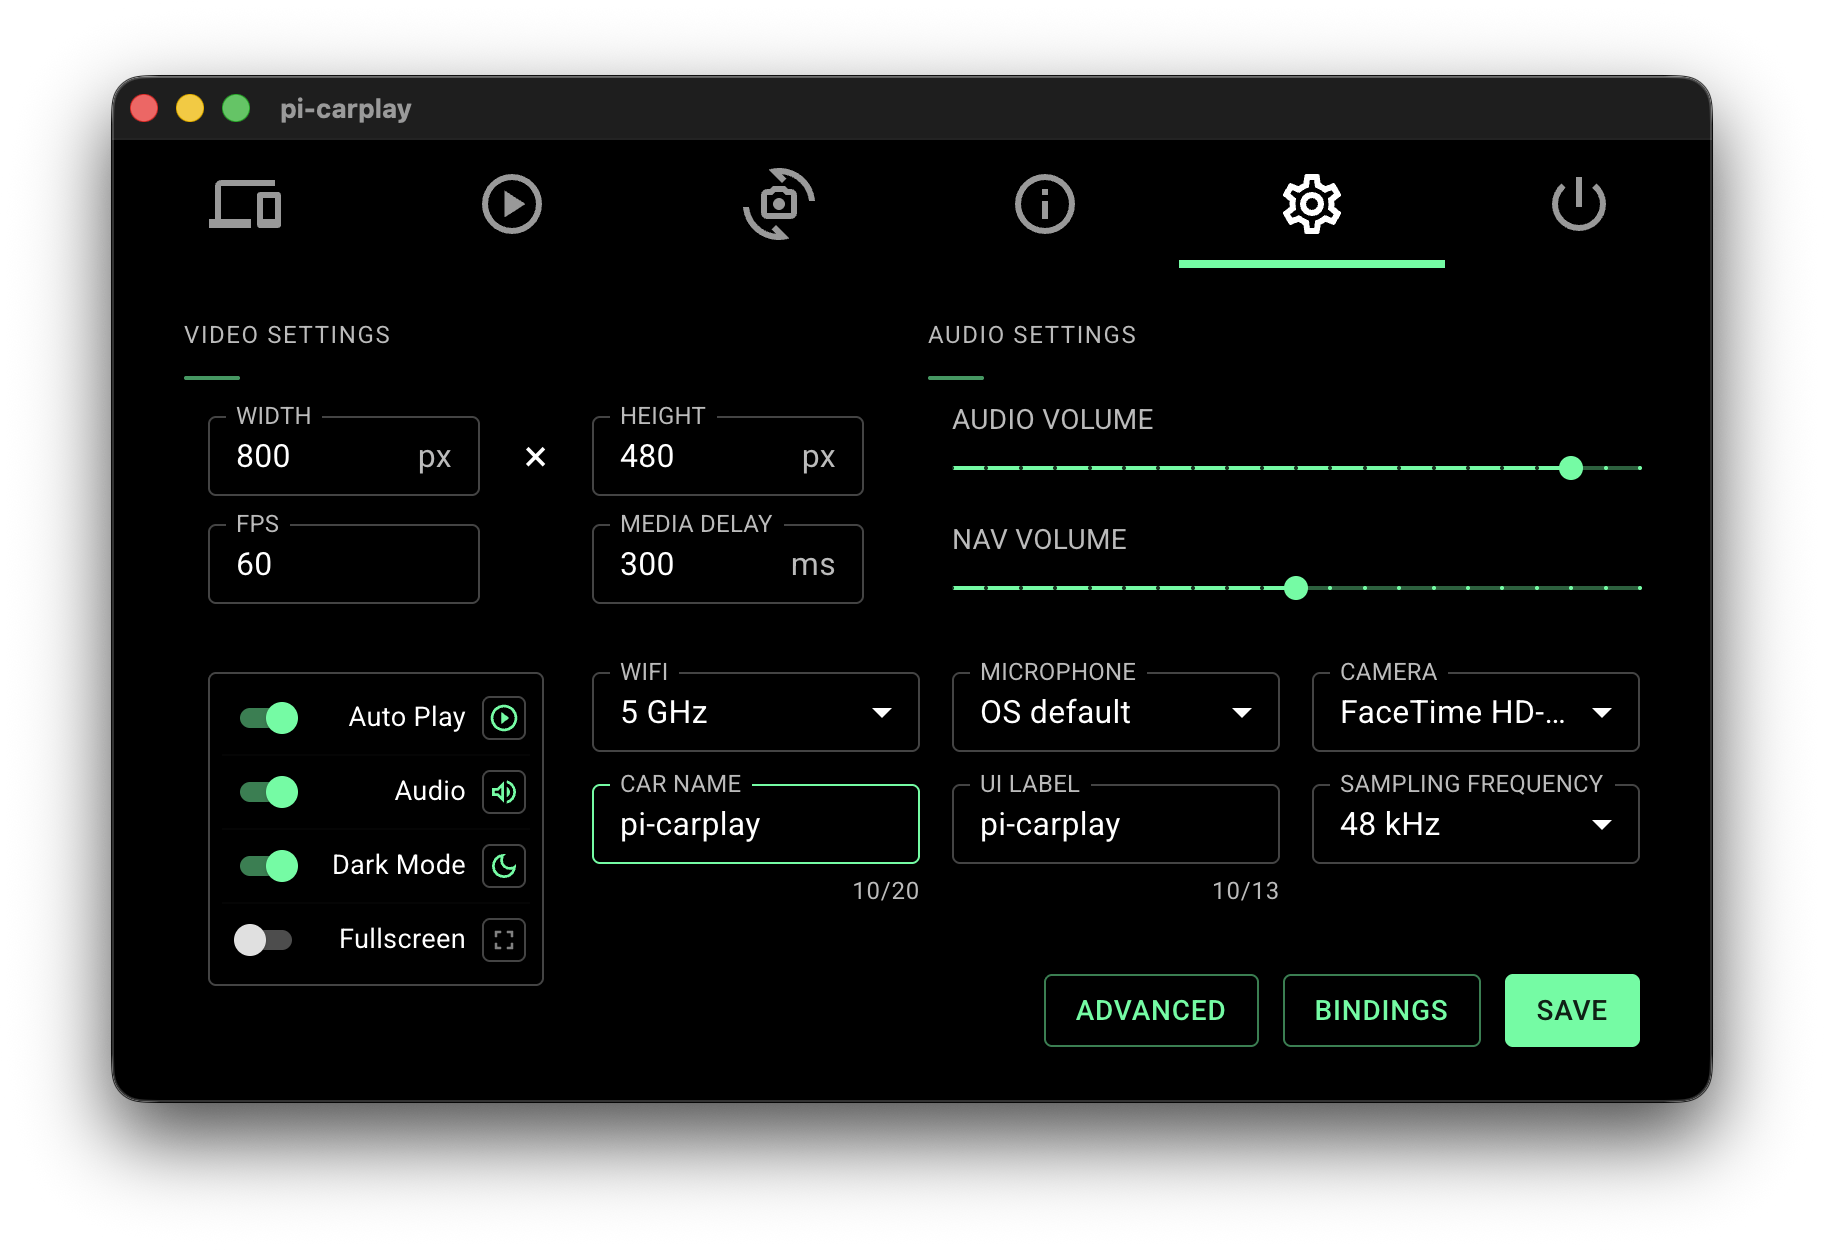Click the Nav Volume slider handle

pyautogui.click(x=1296, y=588)
